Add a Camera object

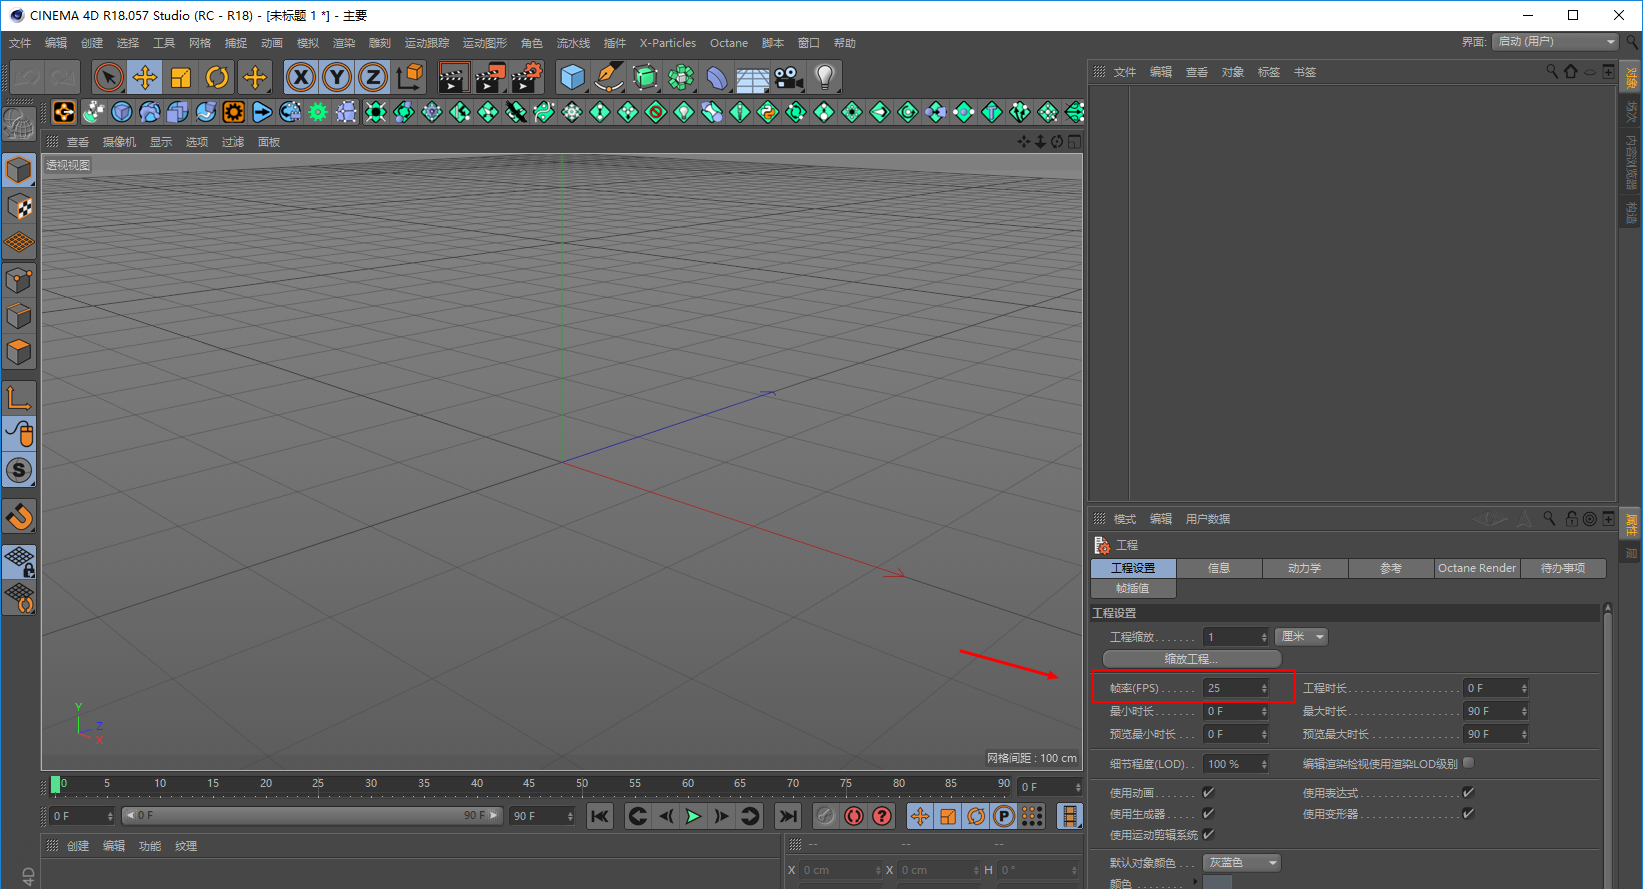coord(789,77)
